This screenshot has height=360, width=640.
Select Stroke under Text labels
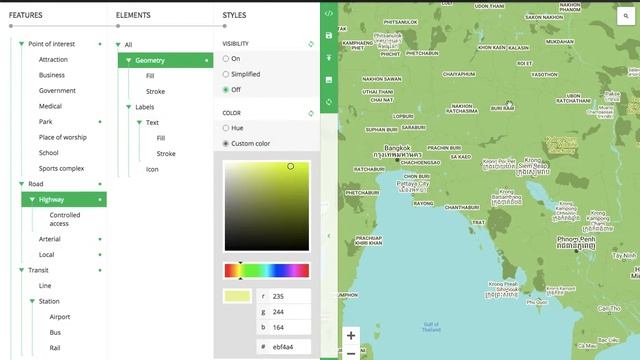(x=166, y=153)
